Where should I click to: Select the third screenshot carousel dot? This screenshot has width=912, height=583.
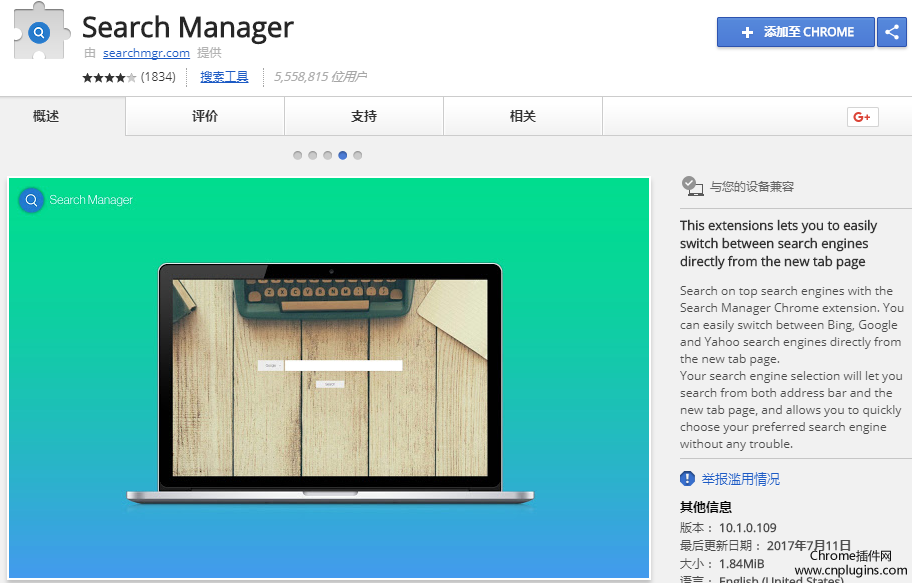(x=328, y=155)
